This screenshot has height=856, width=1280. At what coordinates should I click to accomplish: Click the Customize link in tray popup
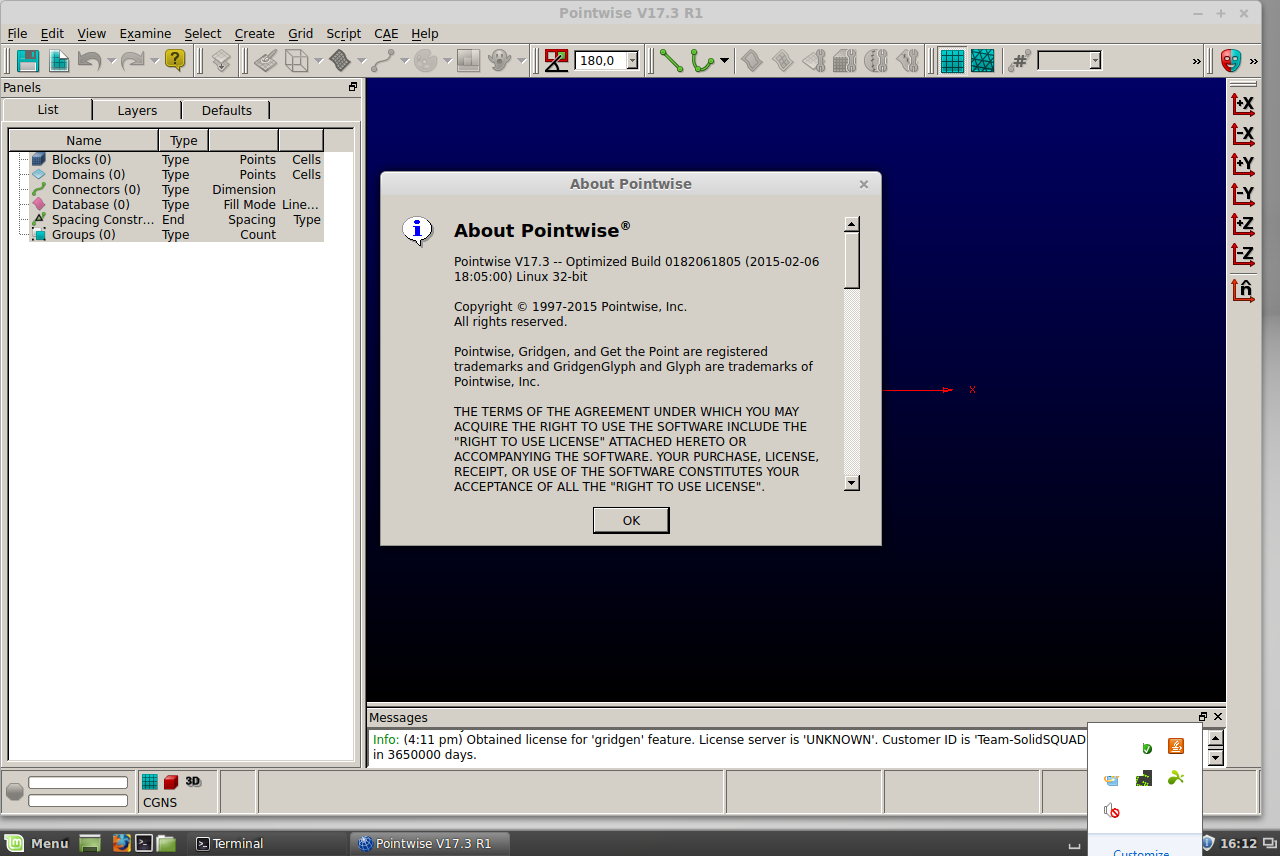(1141, 853)
